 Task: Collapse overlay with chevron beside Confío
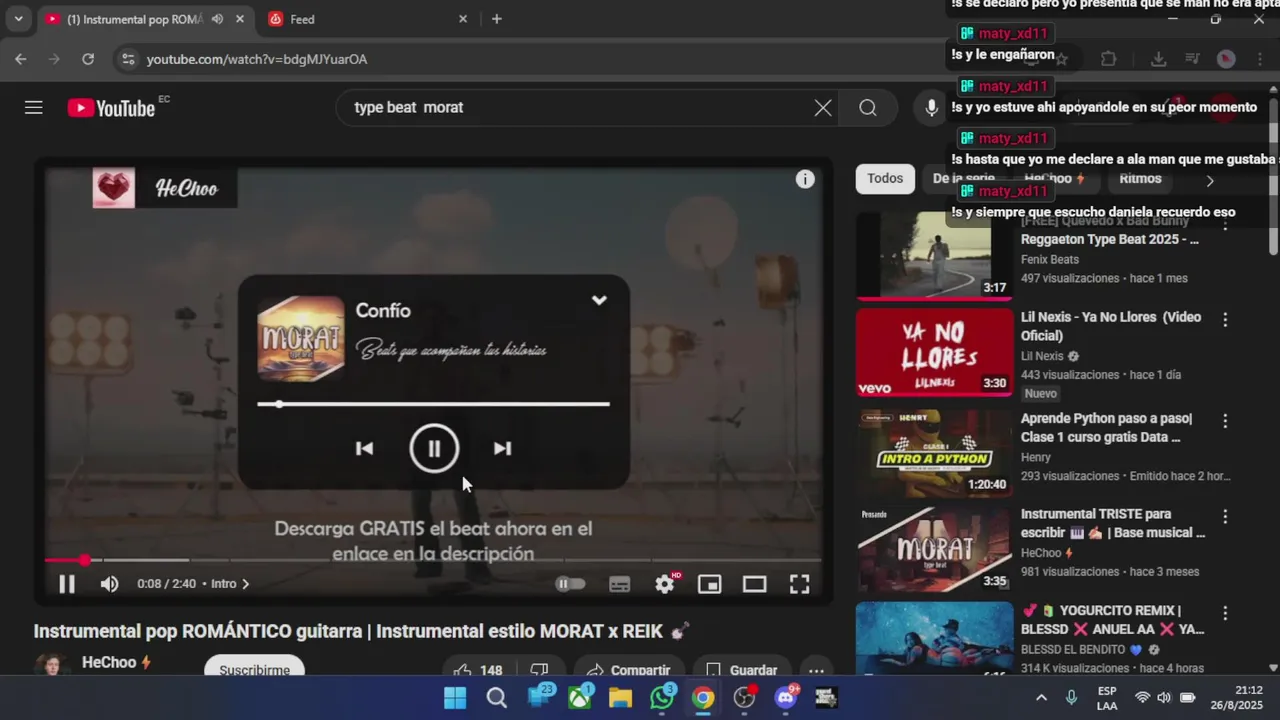coord(599,300)
